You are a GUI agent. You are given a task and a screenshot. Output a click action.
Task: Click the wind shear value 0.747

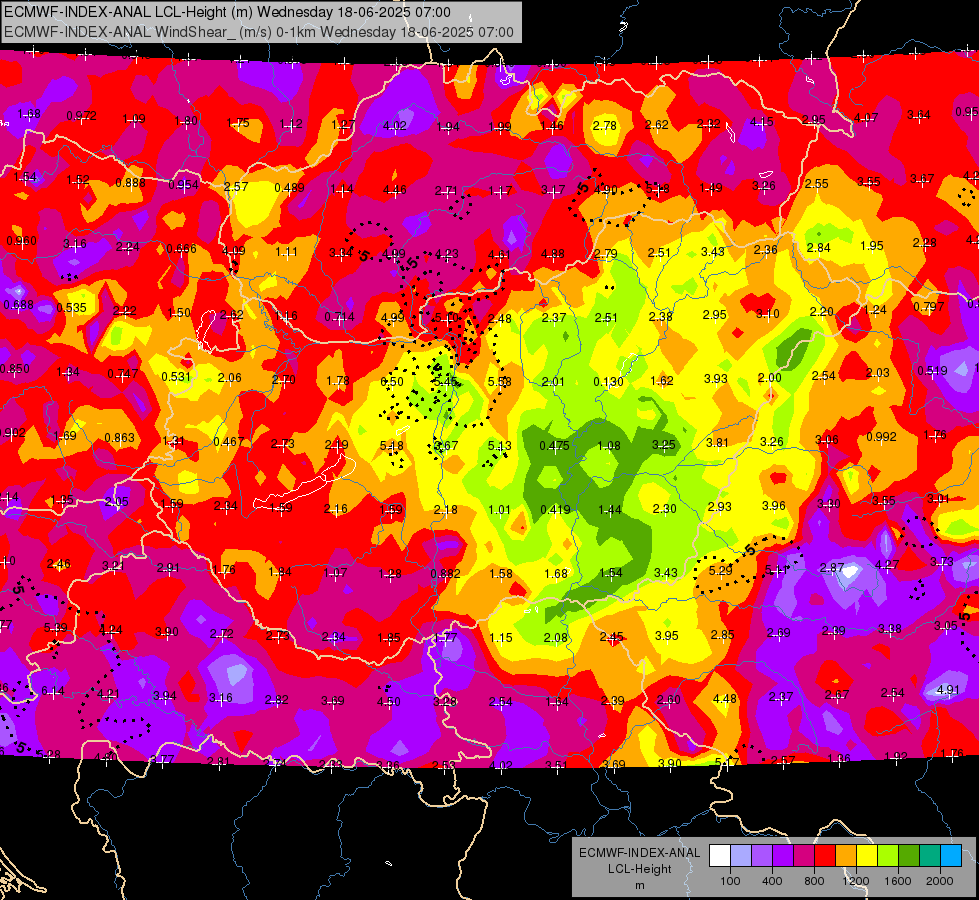123,373
